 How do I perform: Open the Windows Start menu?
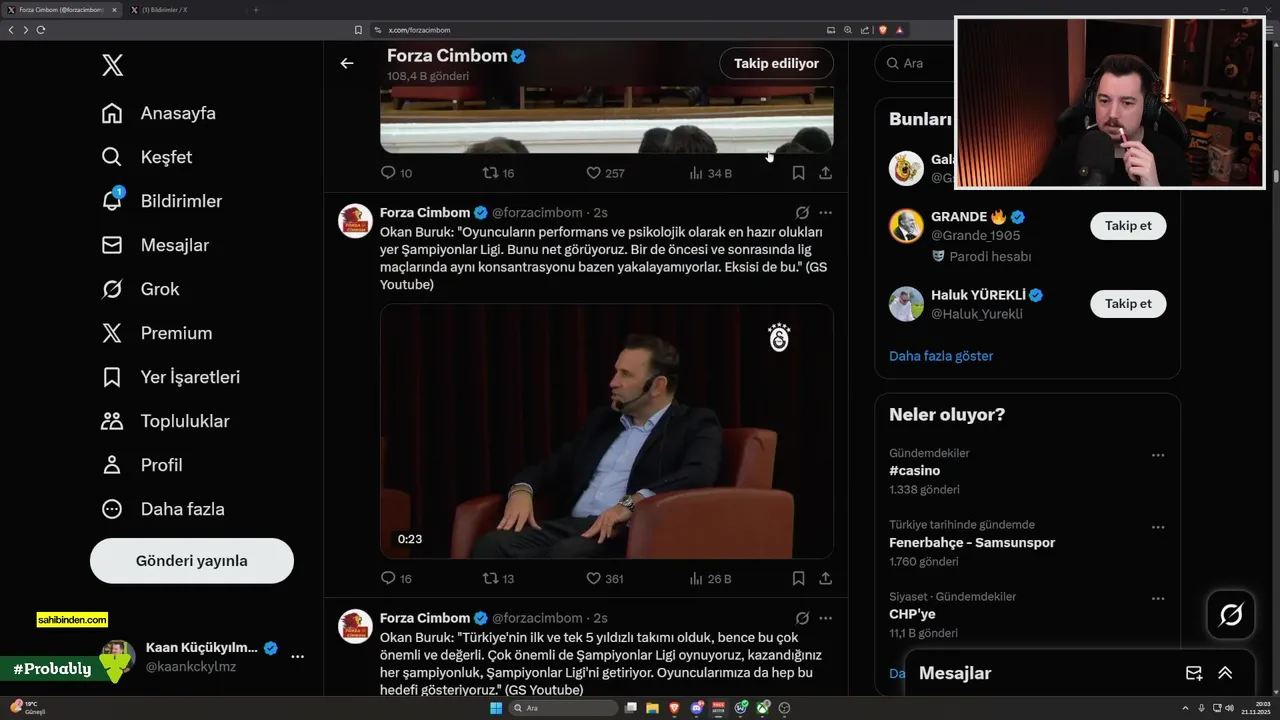click(496, 708)
